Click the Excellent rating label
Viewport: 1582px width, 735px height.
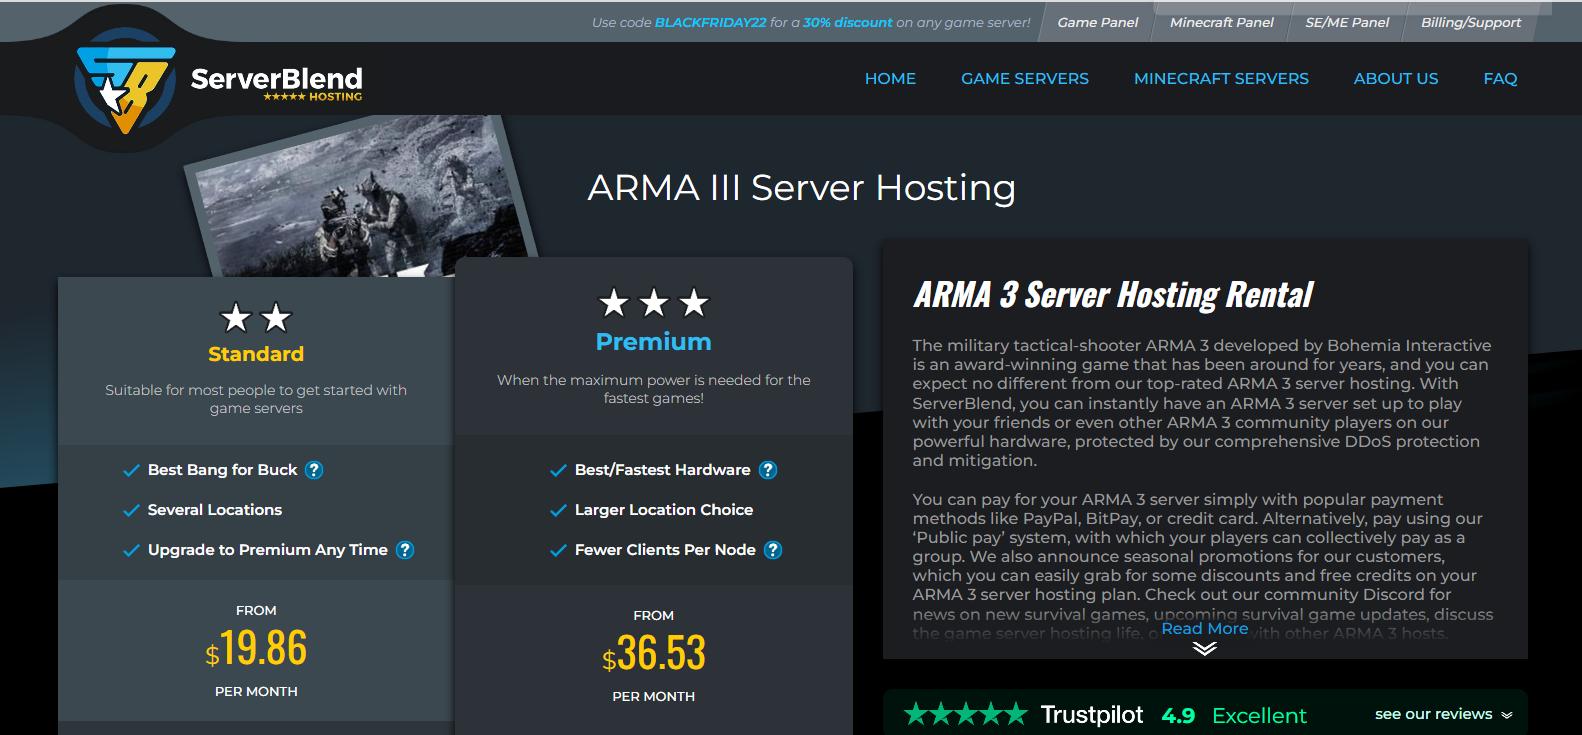tap(1259, 716)
